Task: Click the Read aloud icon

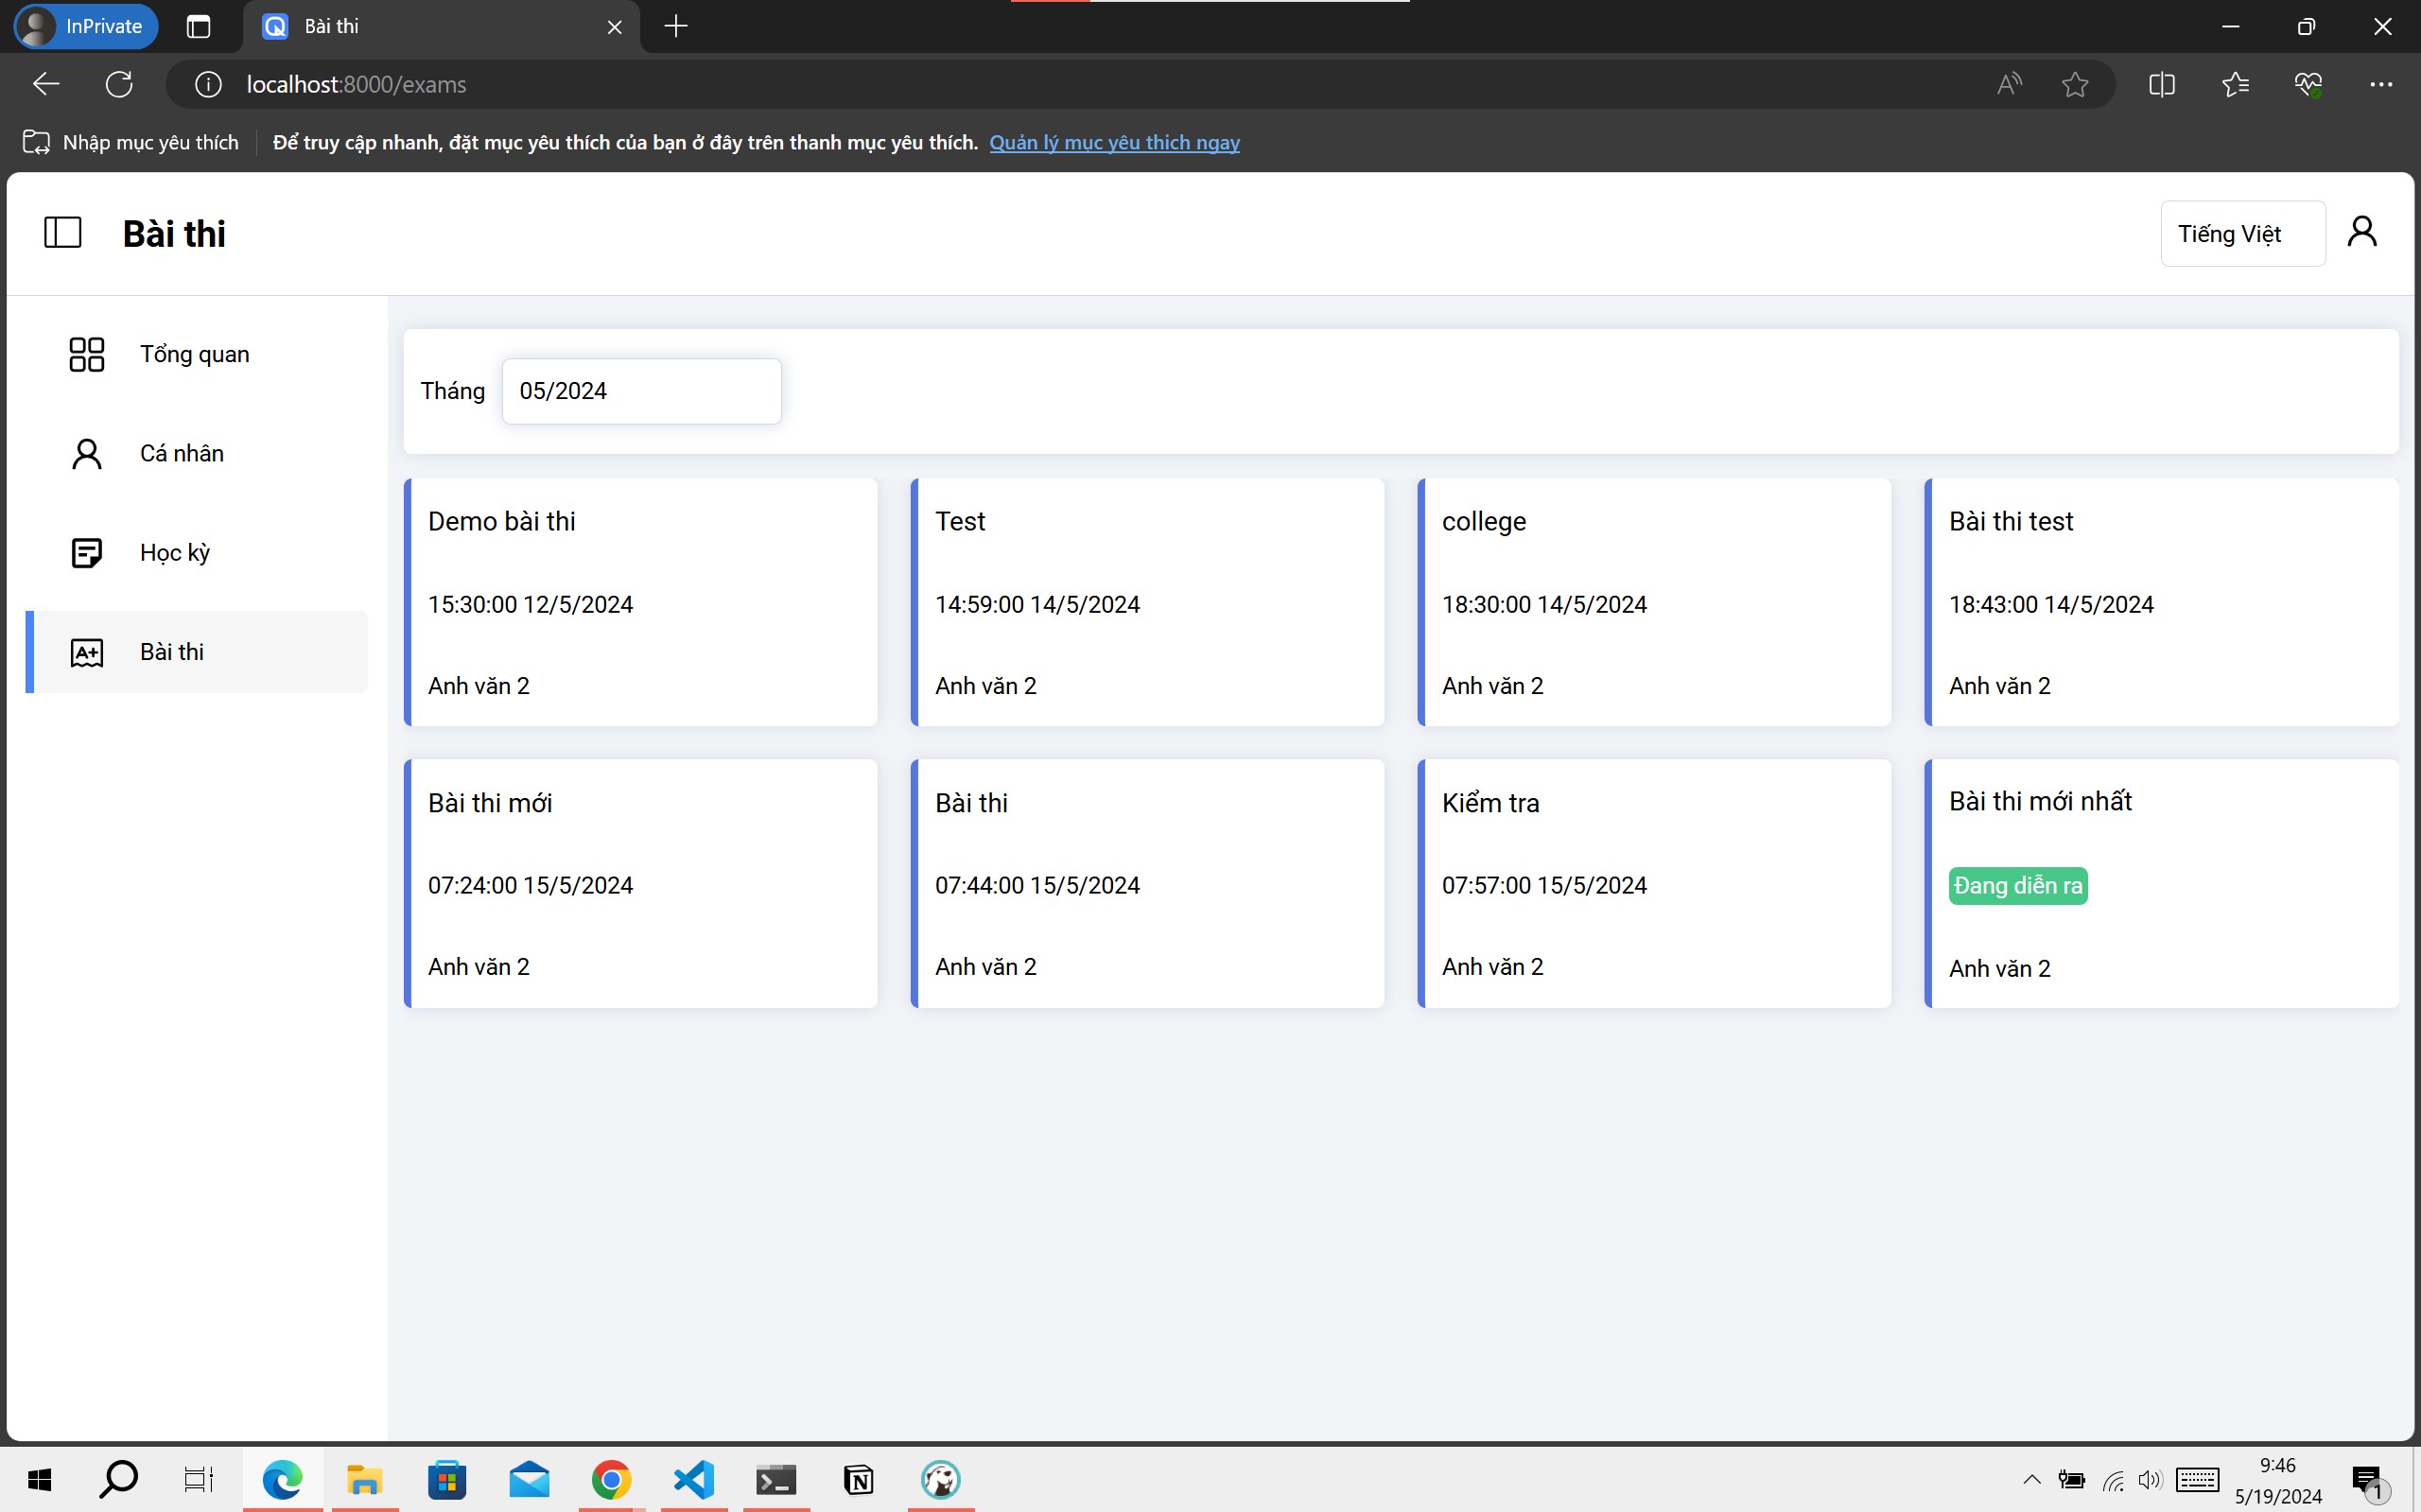Action: (x=2008, y=84)
